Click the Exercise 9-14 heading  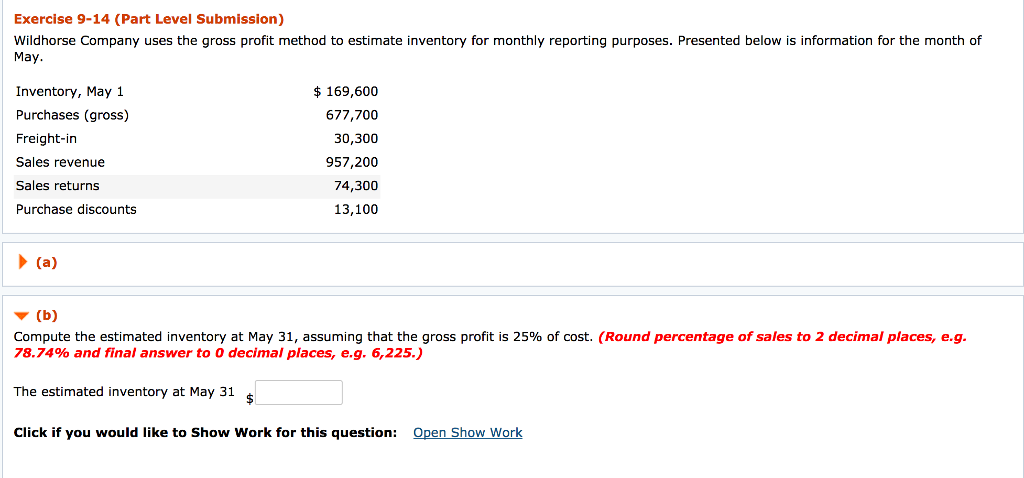point(149,19)
